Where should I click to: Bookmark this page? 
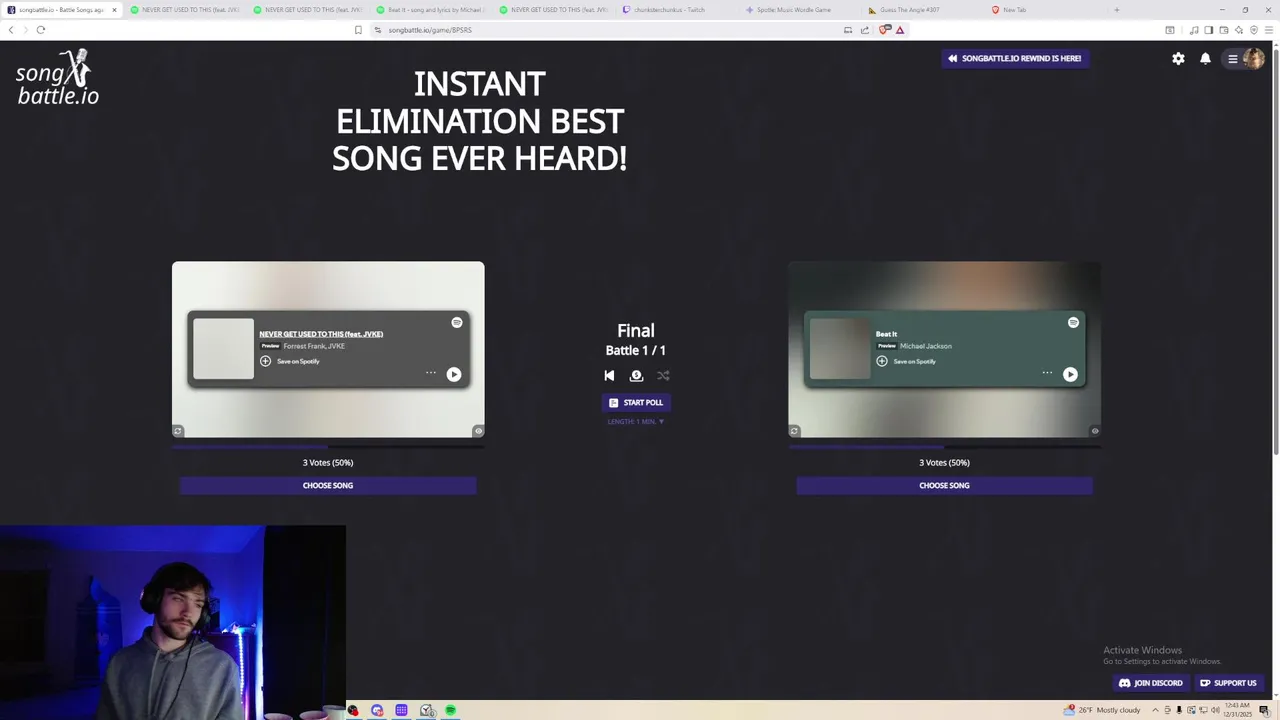click(x=358, y=30)
